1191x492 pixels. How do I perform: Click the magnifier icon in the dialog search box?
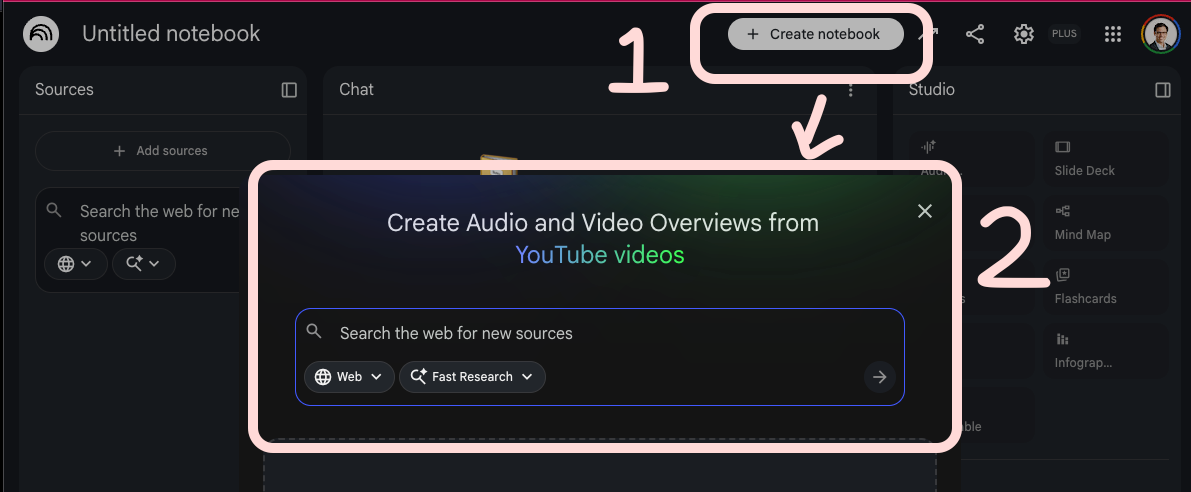pos(314,331)
